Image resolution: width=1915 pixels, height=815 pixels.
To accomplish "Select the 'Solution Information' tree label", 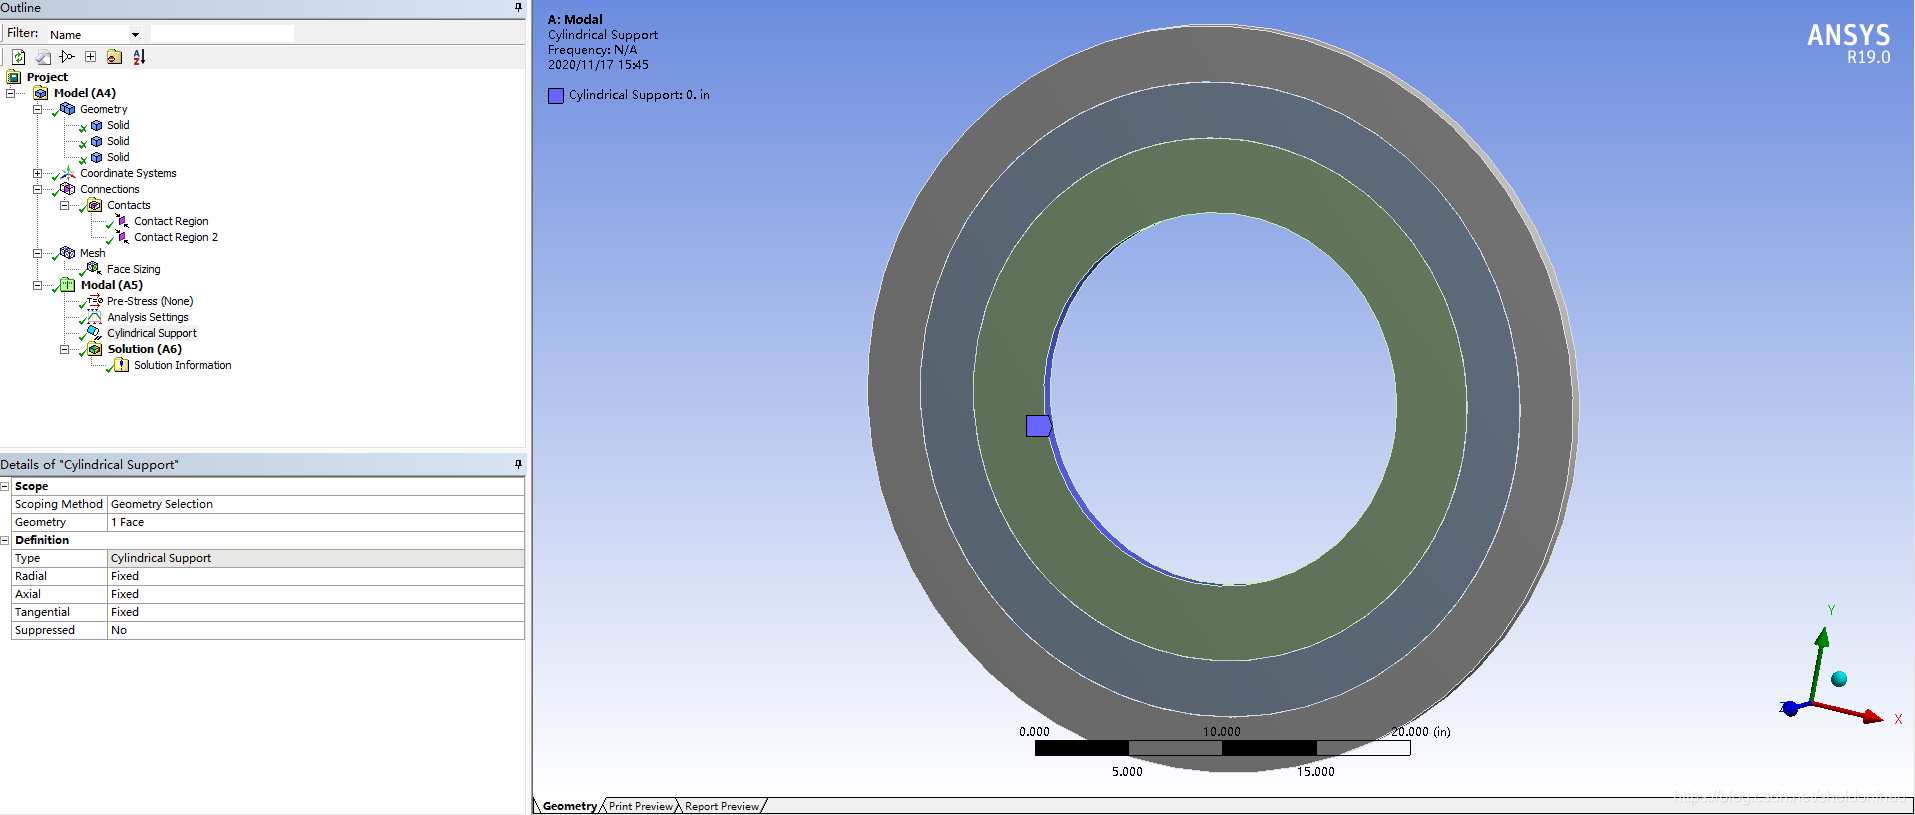I will click(x=183, y=365).
